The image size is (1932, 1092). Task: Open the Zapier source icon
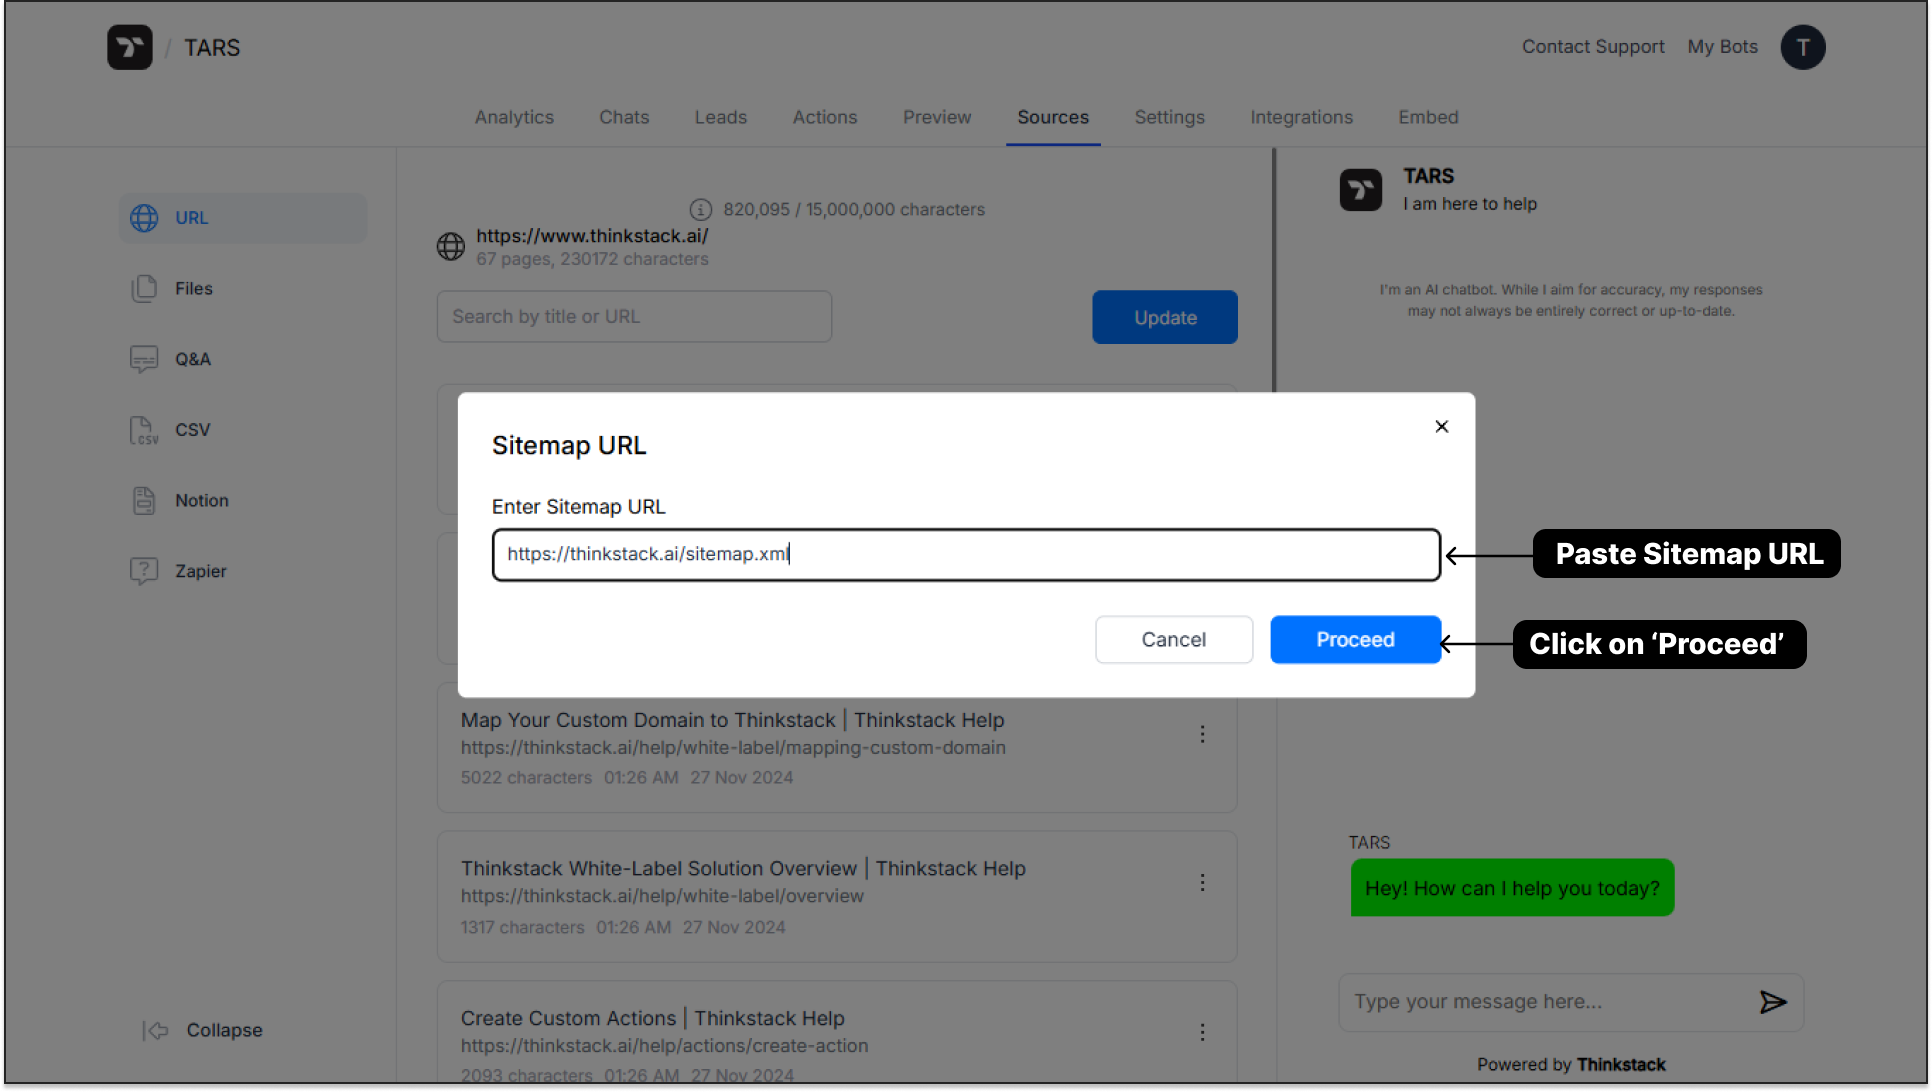click(x=145, y=571)
